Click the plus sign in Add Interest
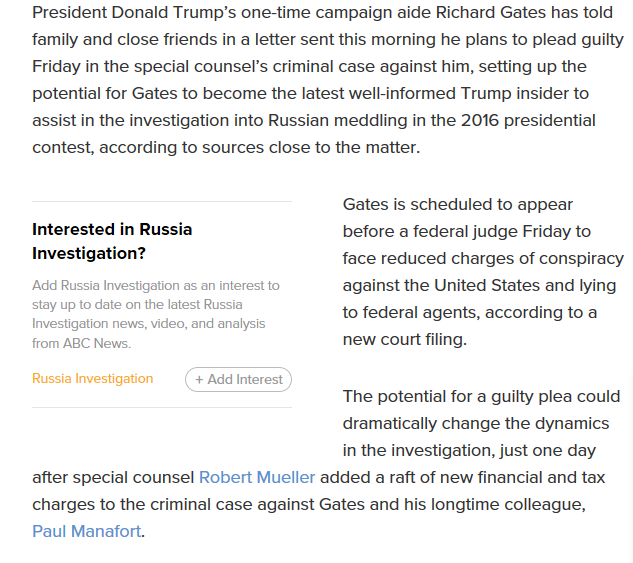Screen dimensions: 633x563 [x=199, y=380]
